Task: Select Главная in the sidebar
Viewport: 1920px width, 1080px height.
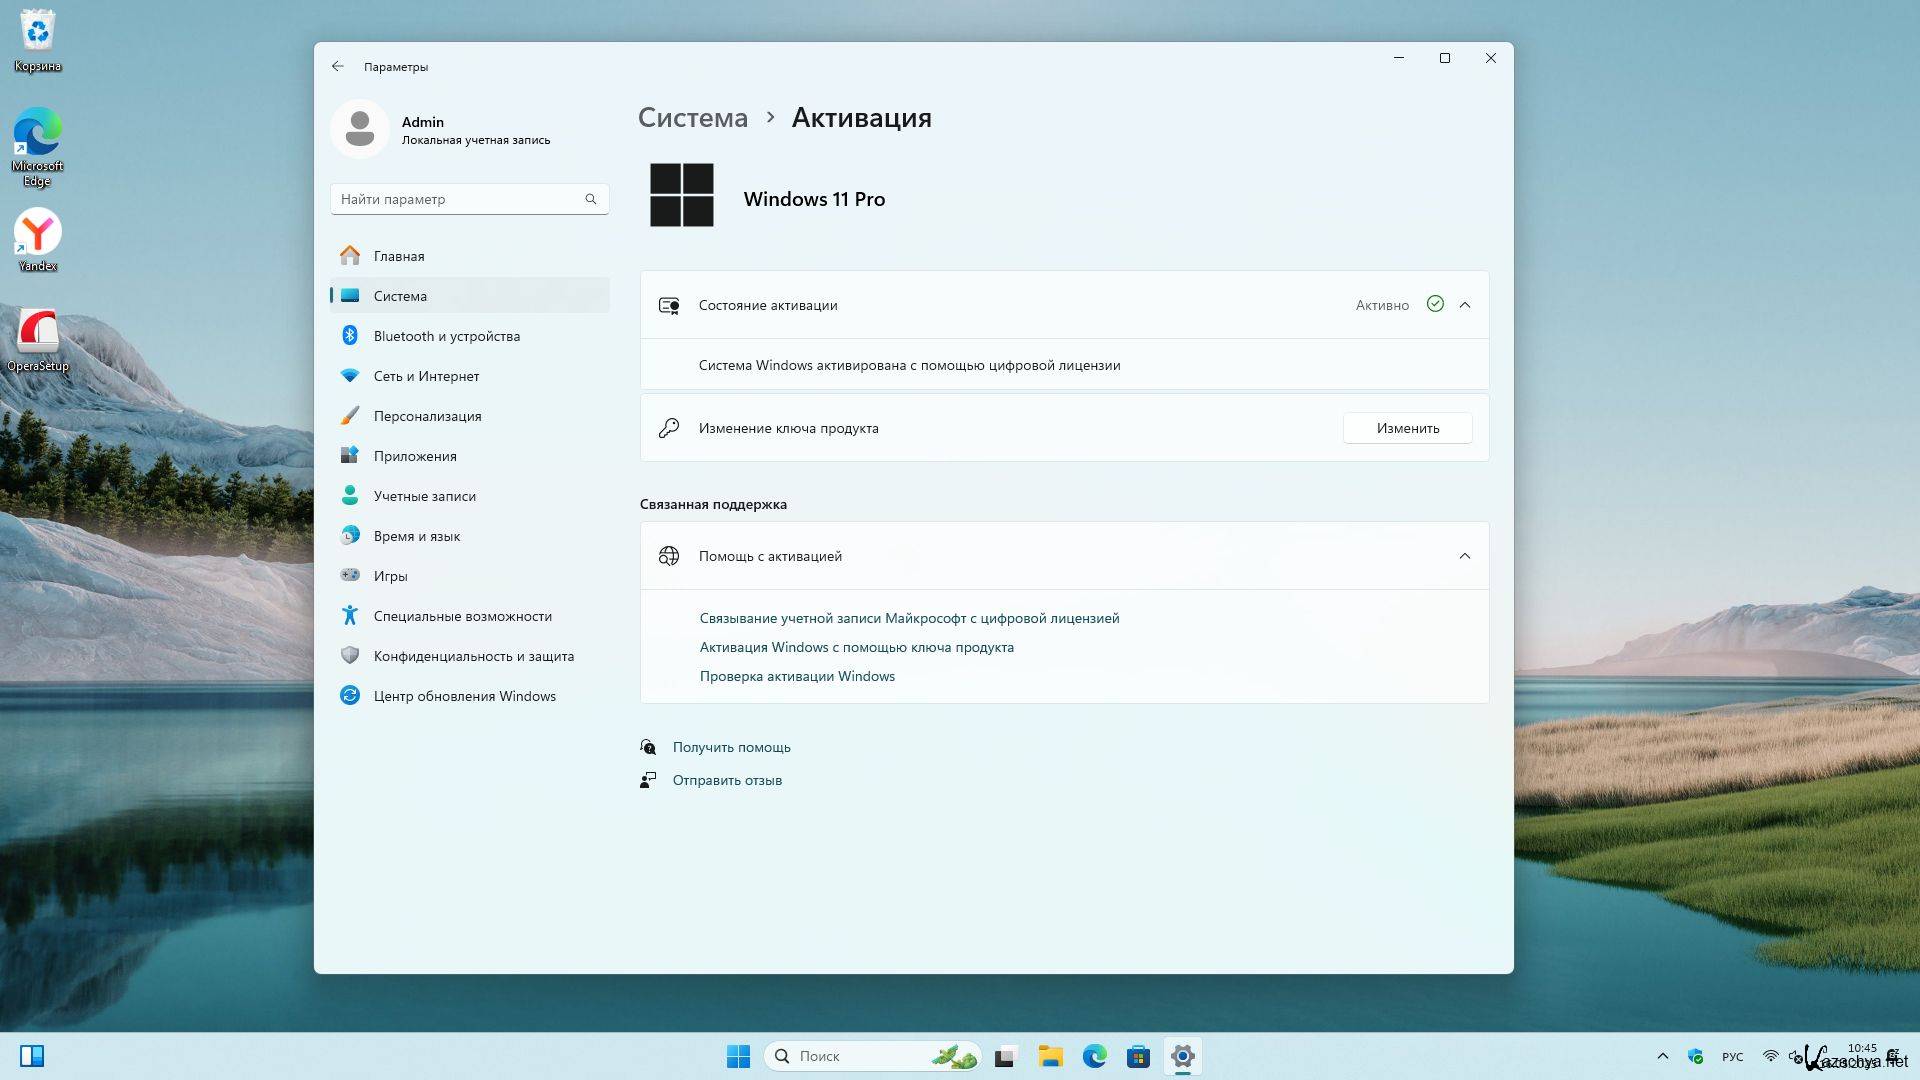Action: coord(399,256)
